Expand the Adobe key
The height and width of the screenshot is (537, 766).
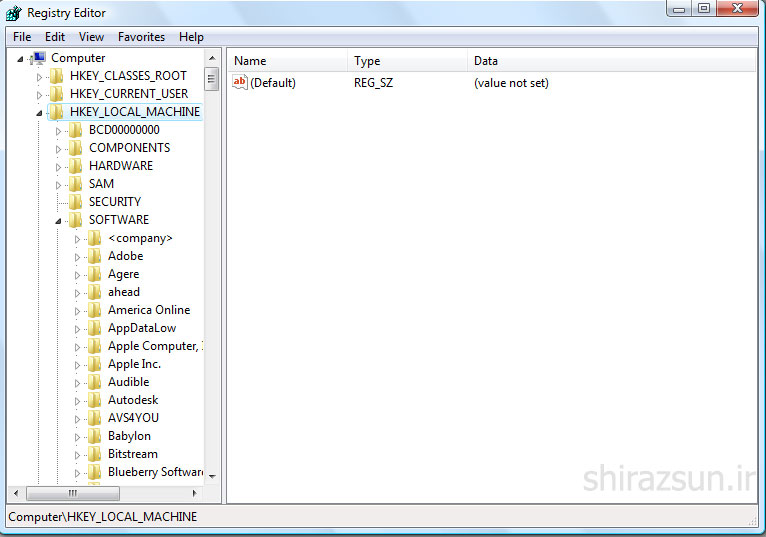(x=77, y=257)
